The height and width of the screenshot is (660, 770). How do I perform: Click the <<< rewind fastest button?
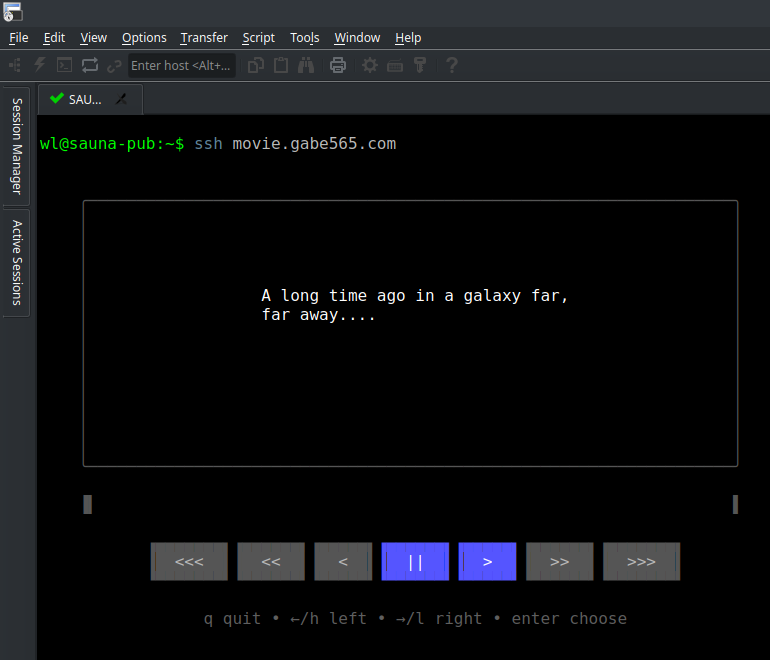click(x=189, y=561)
